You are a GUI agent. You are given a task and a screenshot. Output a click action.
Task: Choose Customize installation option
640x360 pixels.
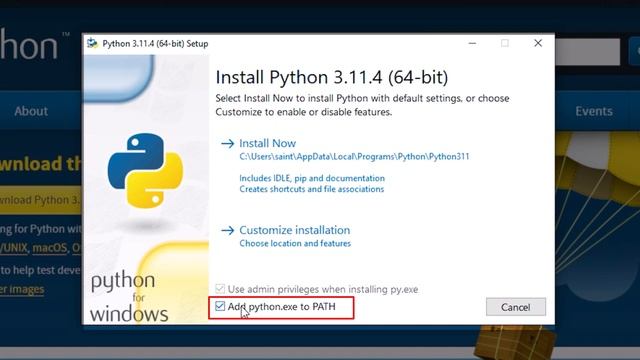pos(294,230)
